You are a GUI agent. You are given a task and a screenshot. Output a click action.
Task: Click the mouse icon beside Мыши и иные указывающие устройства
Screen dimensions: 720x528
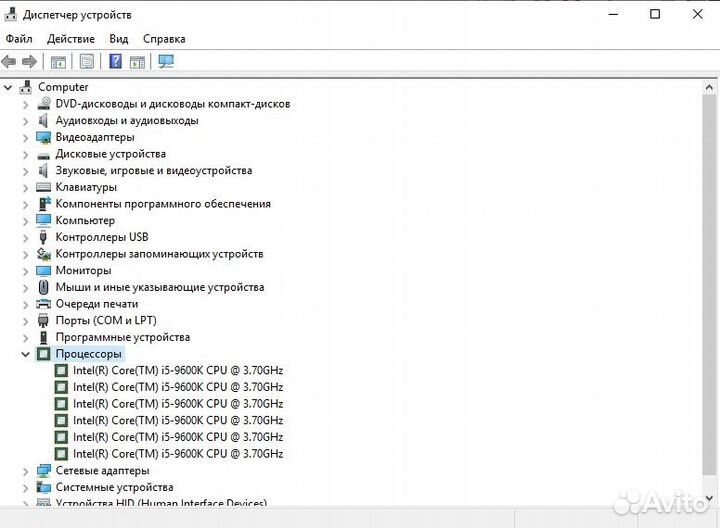point(44,287)
